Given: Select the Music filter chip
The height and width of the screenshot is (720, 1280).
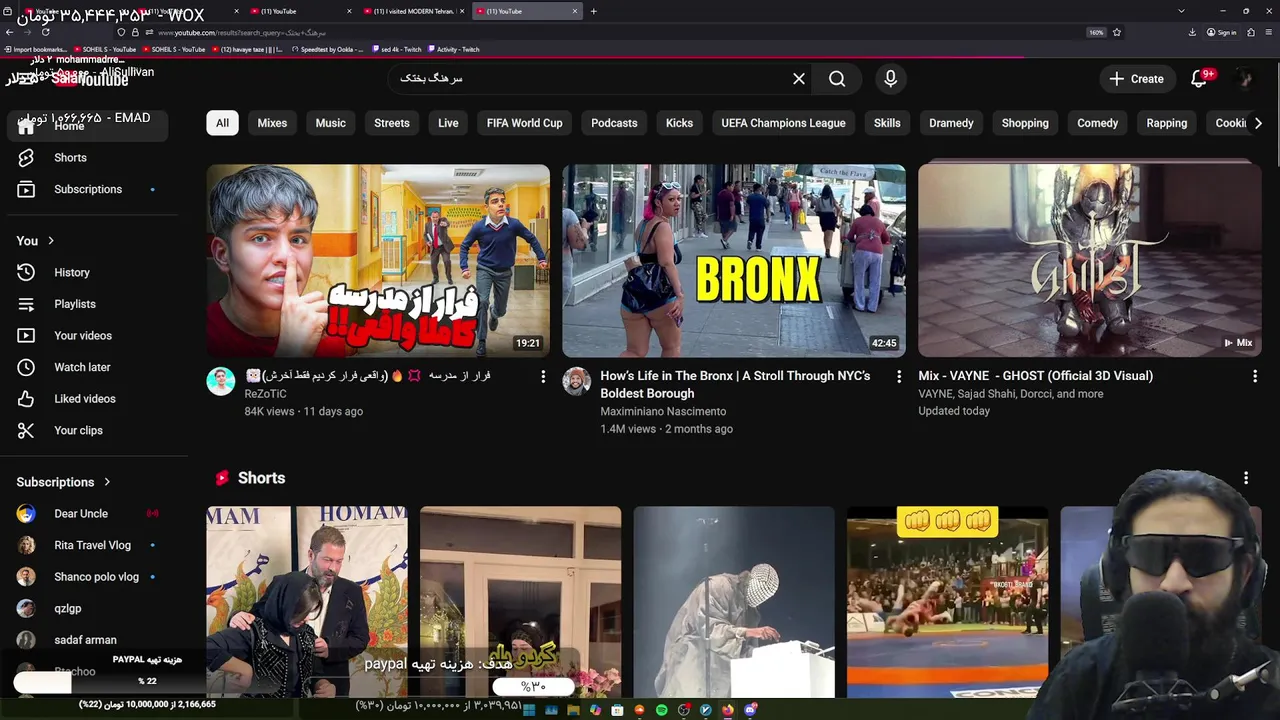Looking at the screenshot, I should pyautogui.click(x=330, y=123).
